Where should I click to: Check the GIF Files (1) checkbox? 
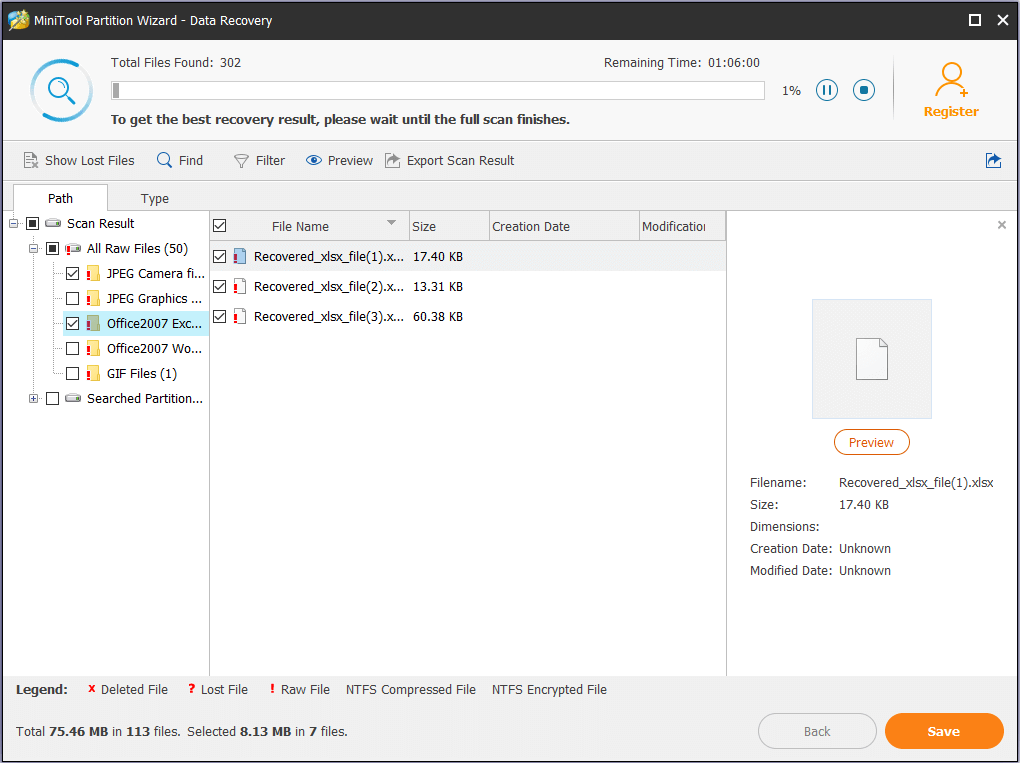point(72,373)
